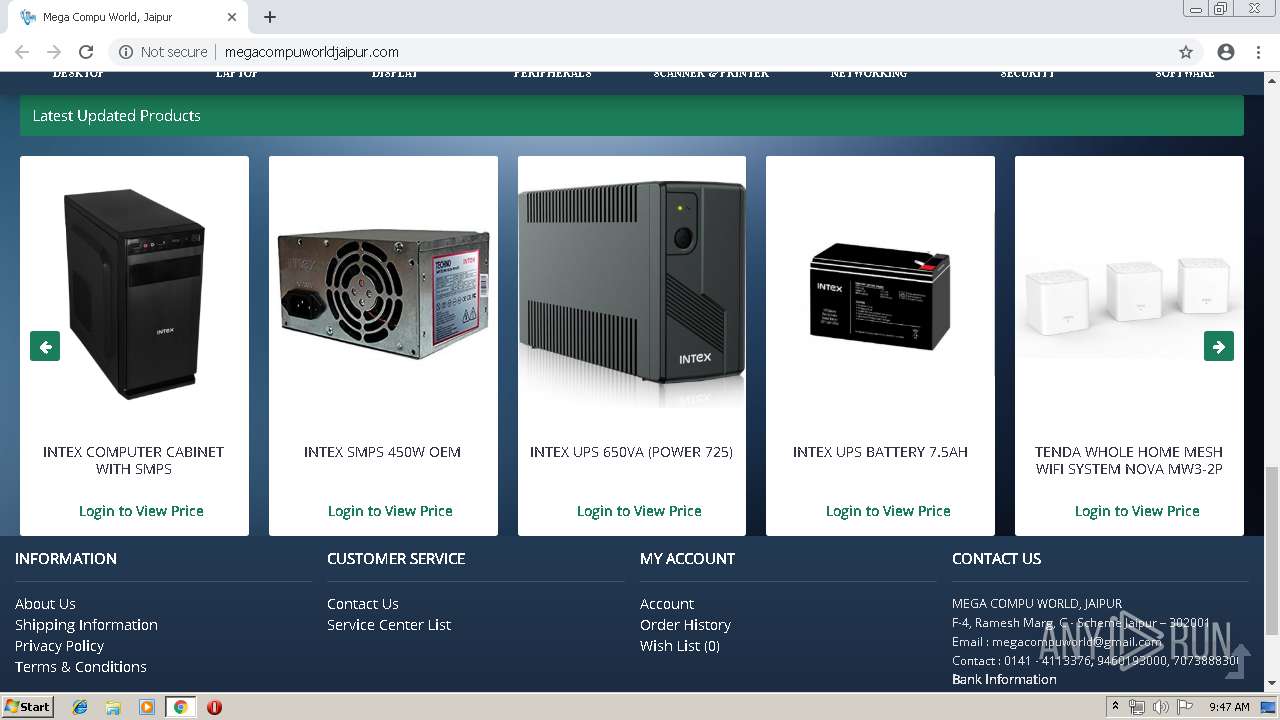The width and height of the screenshot is (1280, 720).
Task: Switch to Chrome in taskbar
Action: click(181, 707)
